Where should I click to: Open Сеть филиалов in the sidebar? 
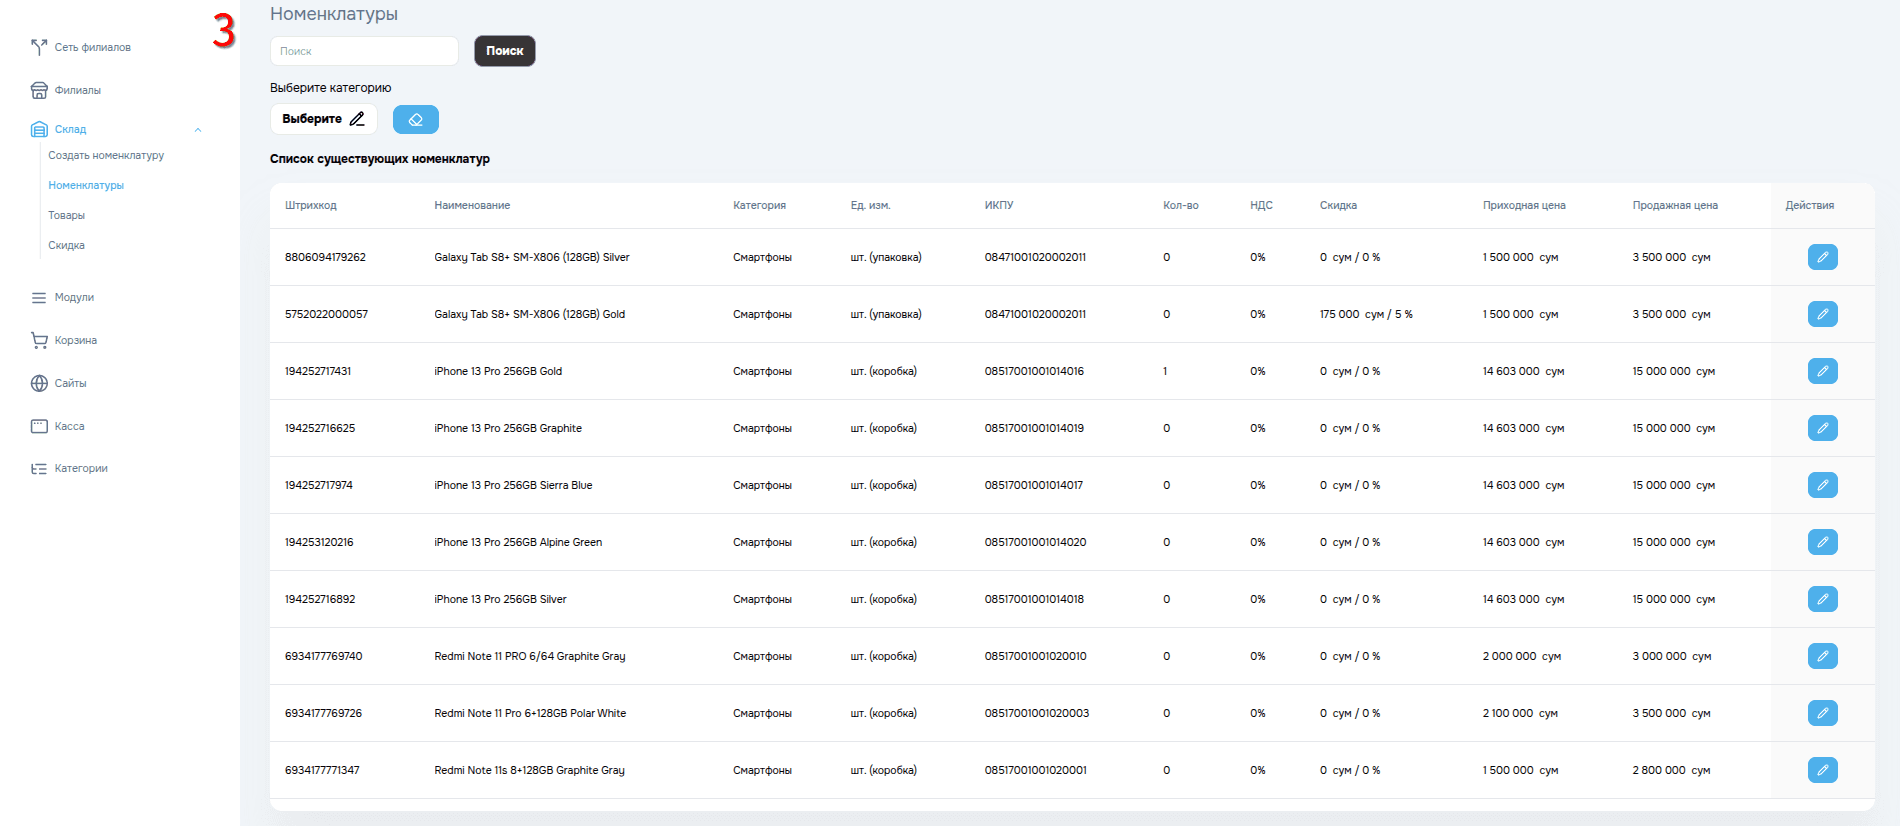click(x=92, y=47)
